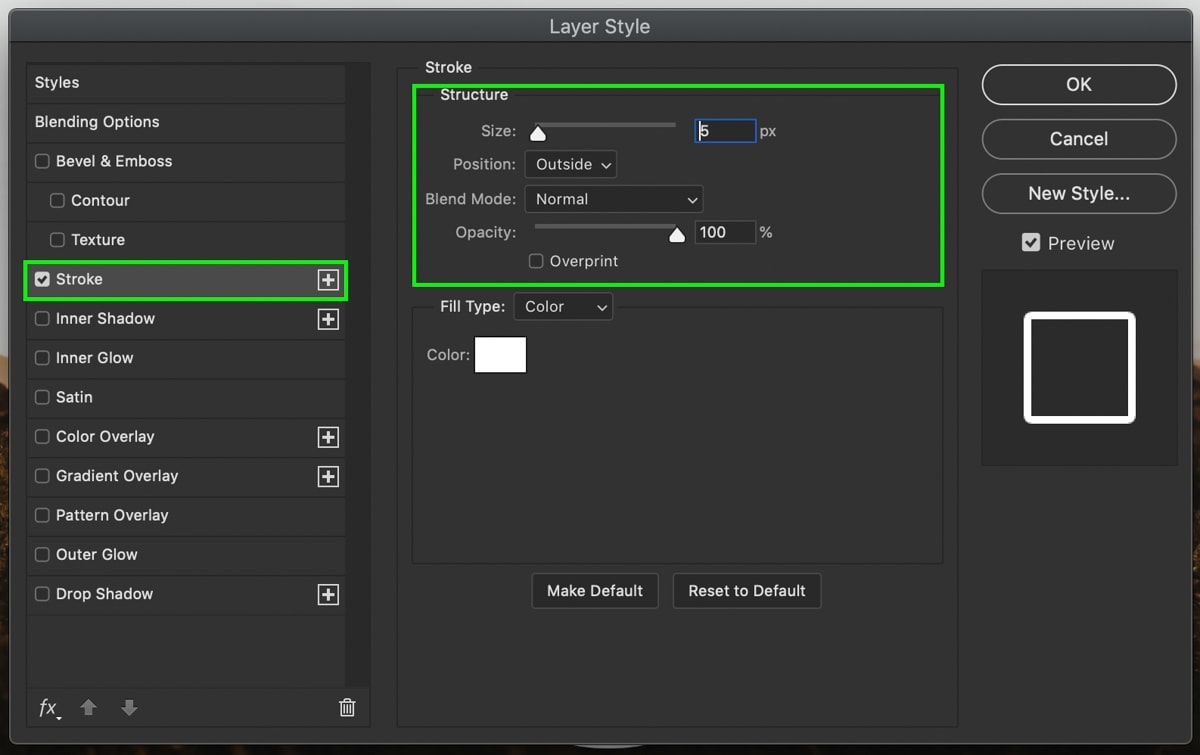Enable the Drop Shadow checkbox
This screenshot has height=755, width=1200.
pos(42,594)
